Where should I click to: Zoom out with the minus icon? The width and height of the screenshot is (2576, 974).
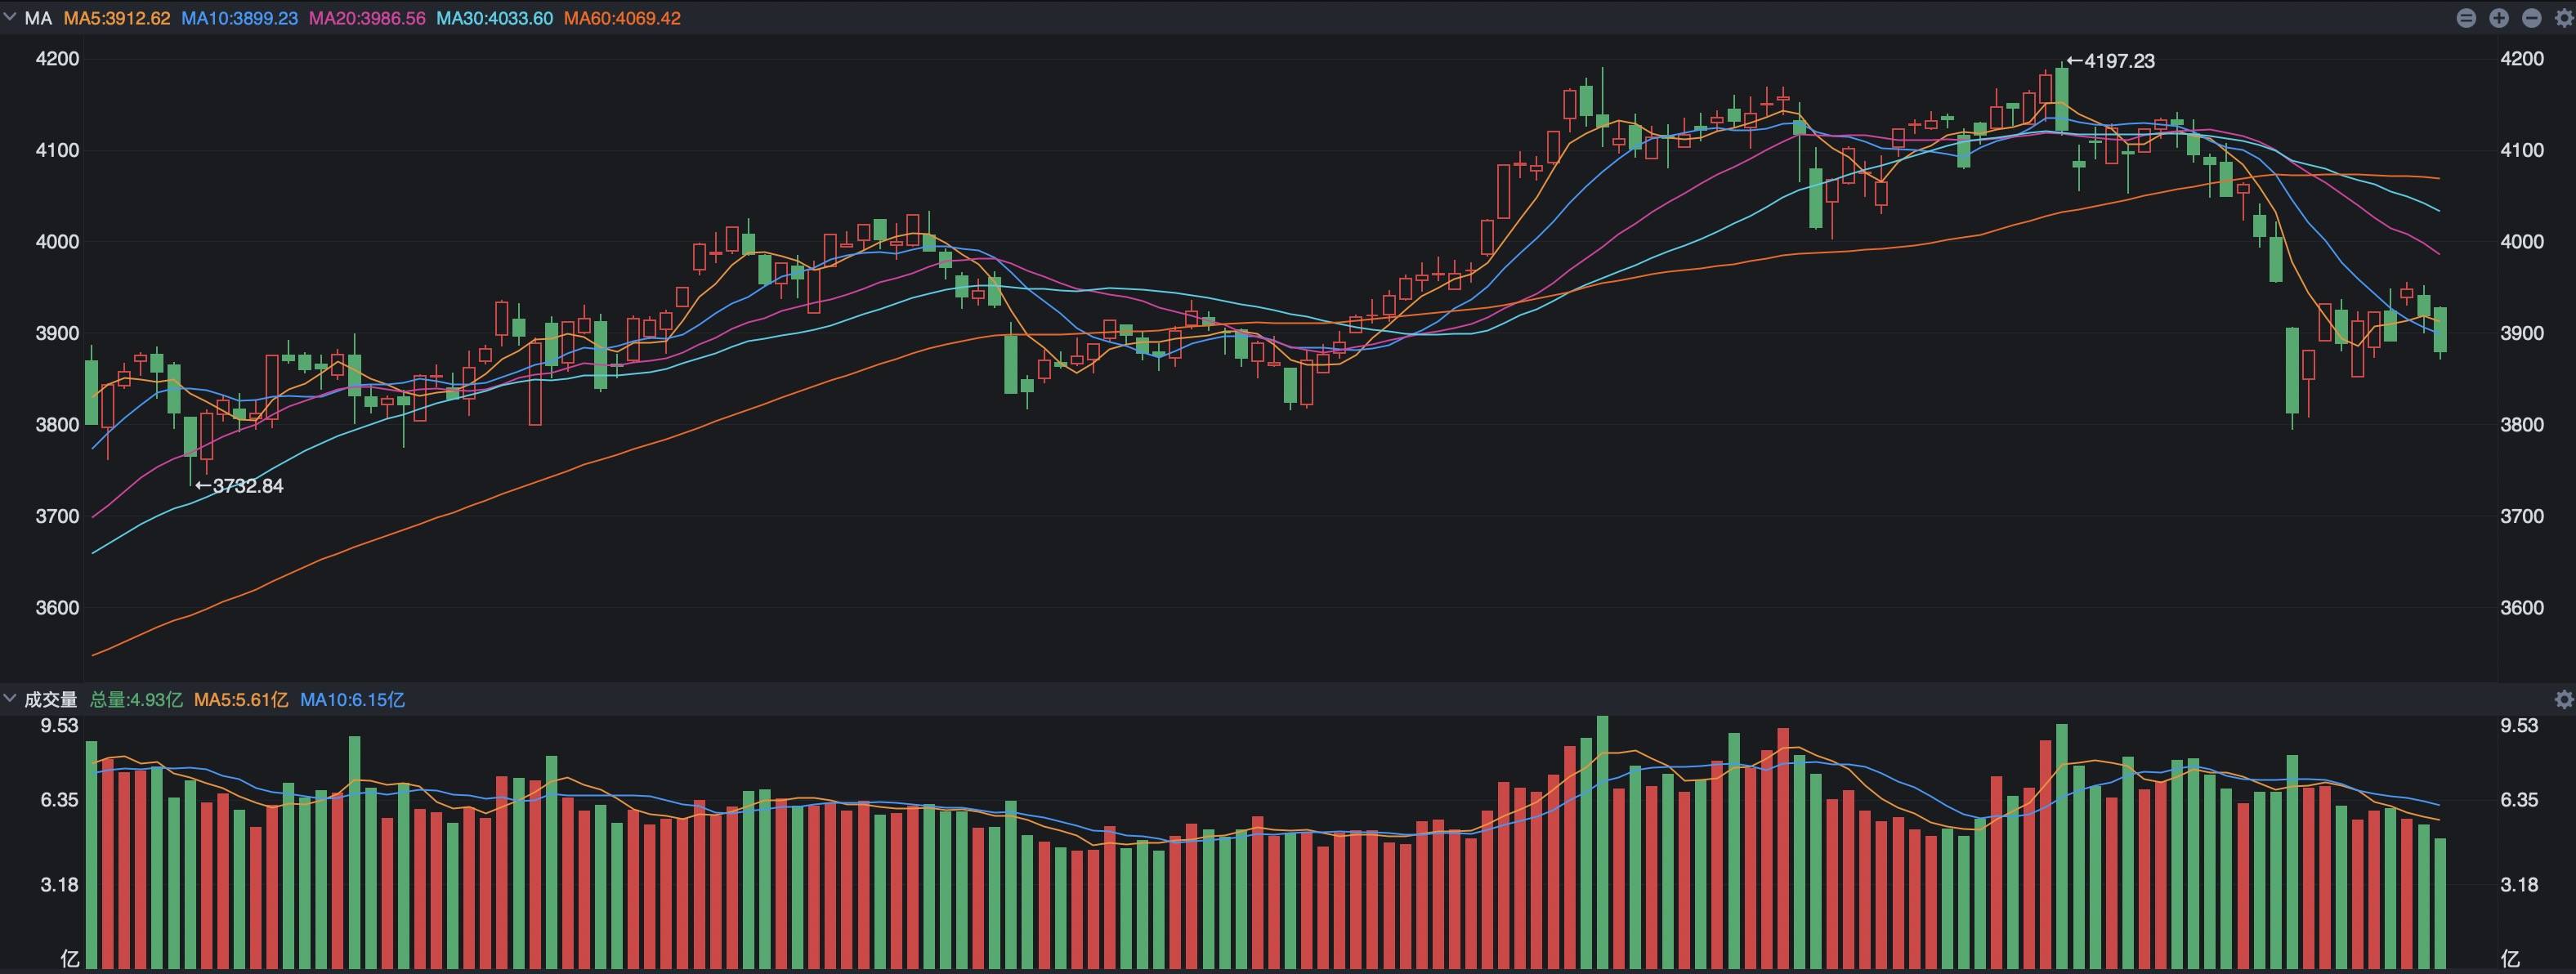click(x=2532, y=18)
